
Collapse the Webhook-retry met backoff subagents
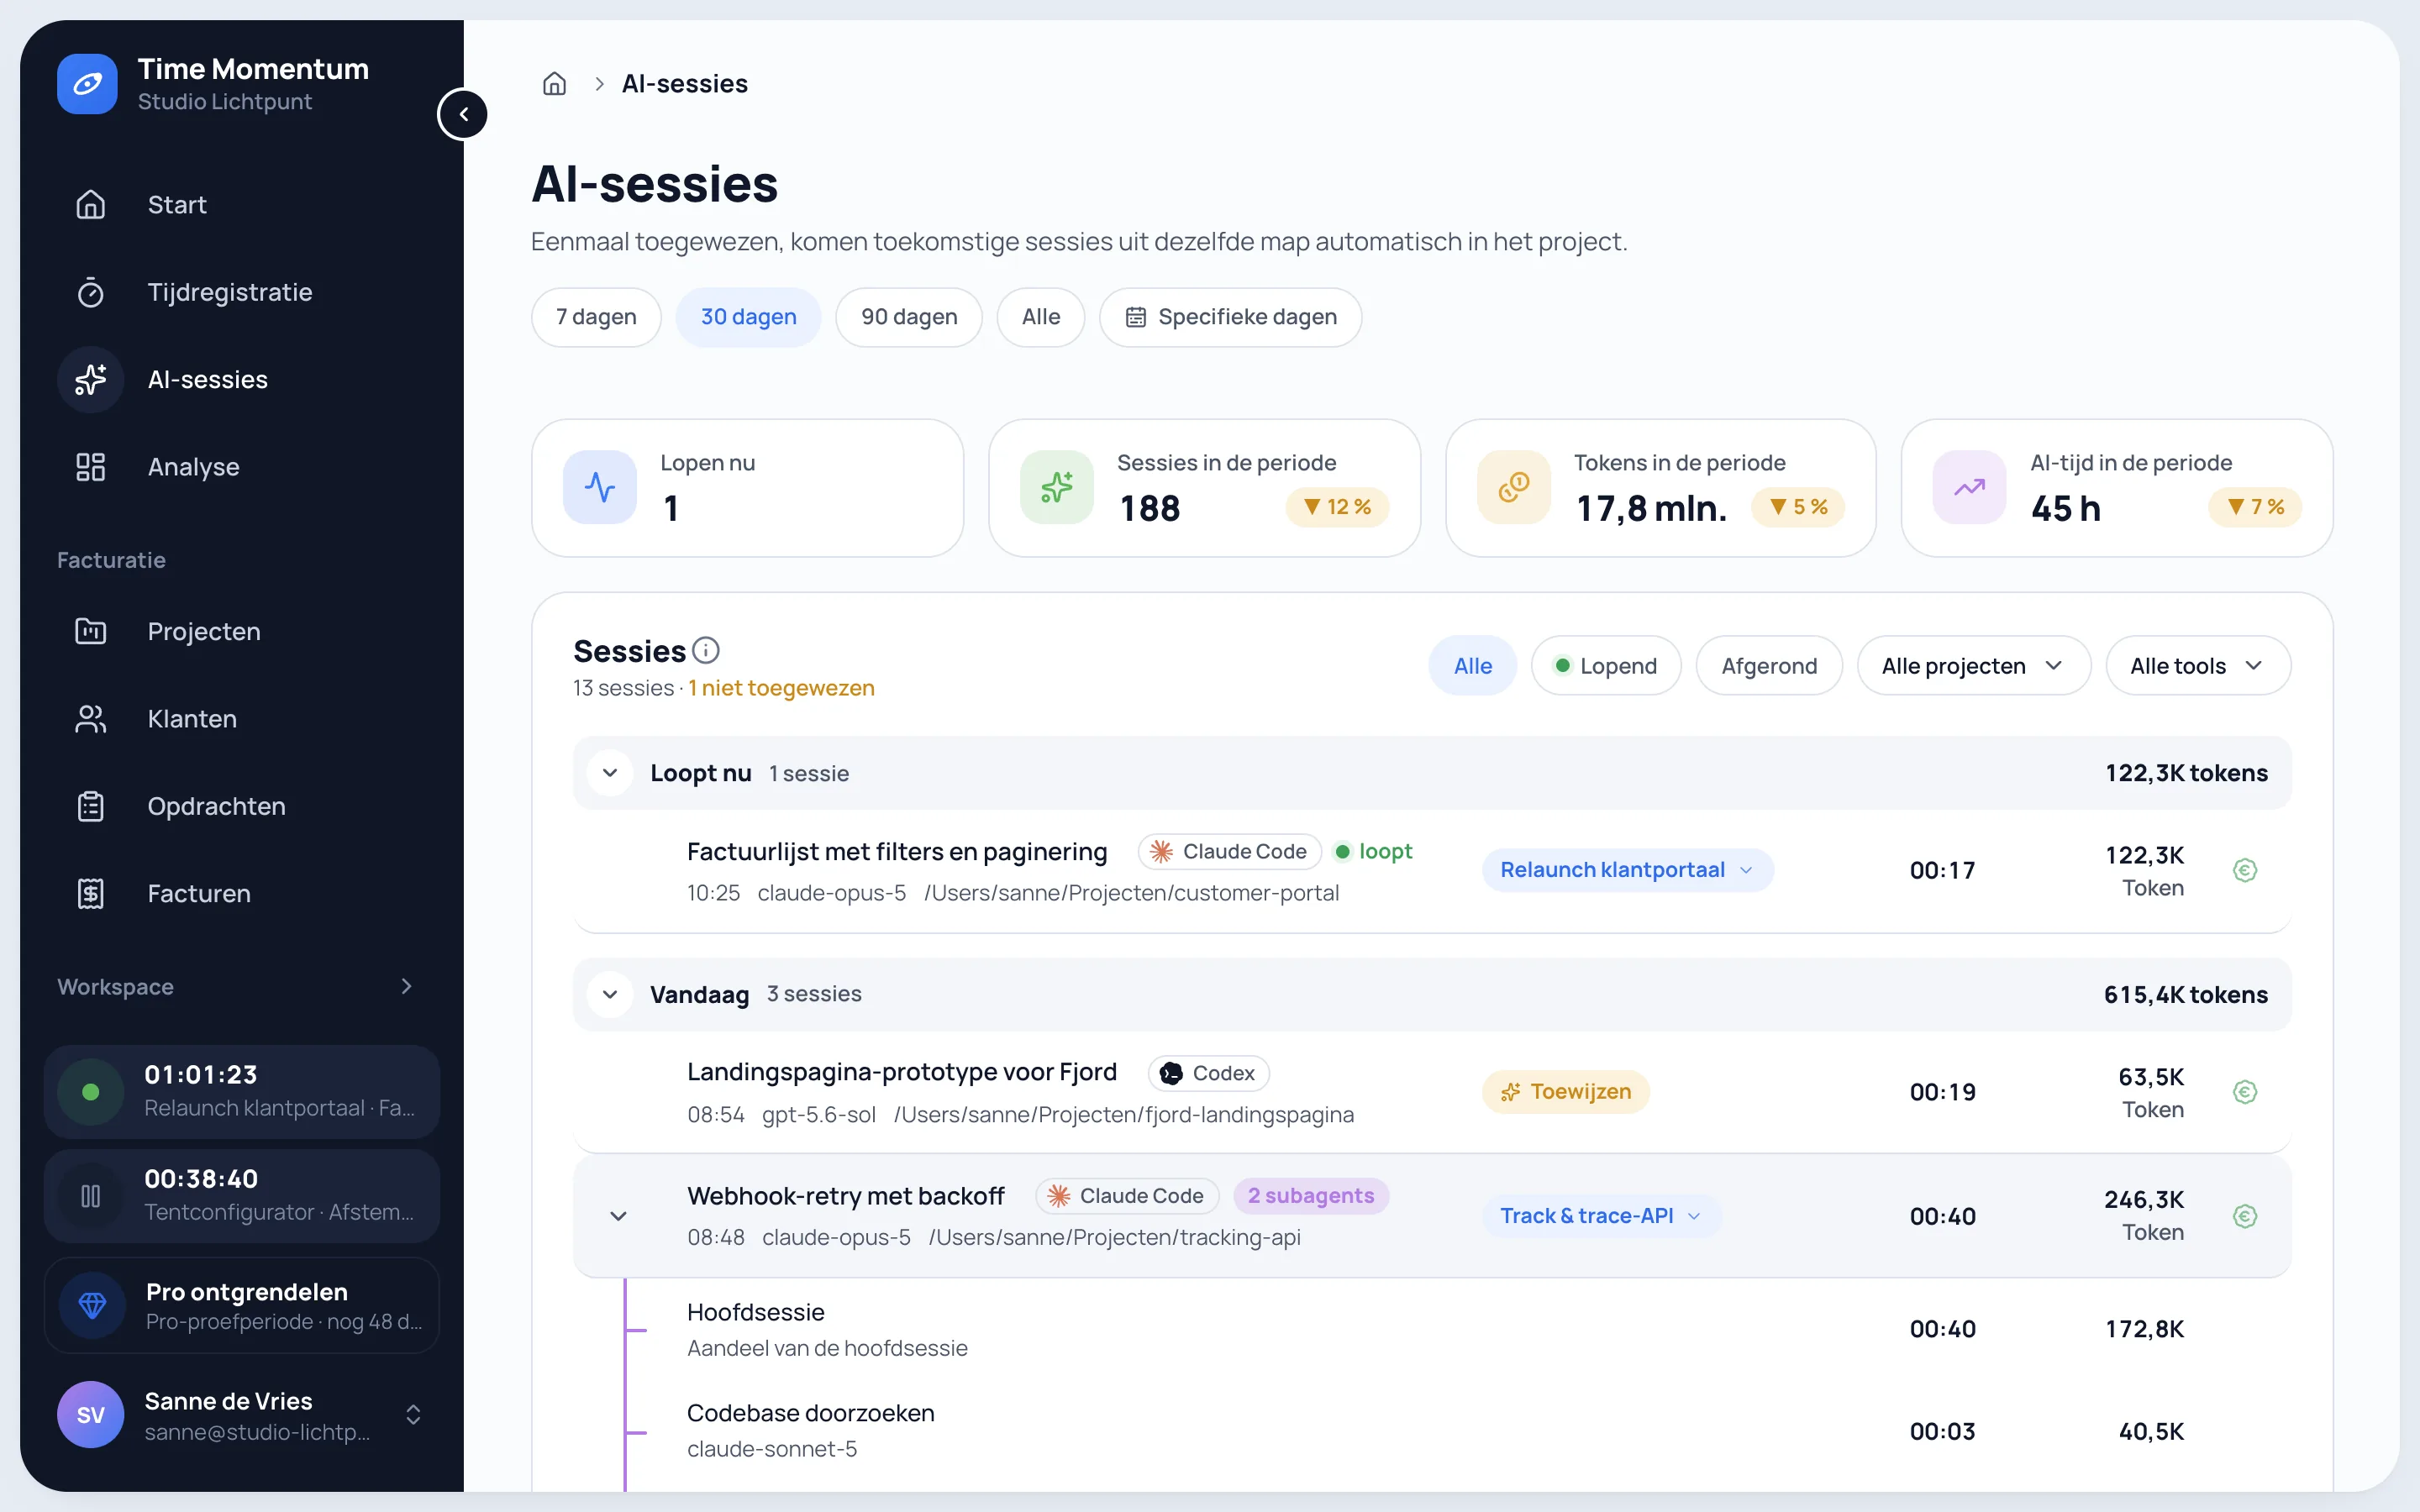tap(619, 1216)
